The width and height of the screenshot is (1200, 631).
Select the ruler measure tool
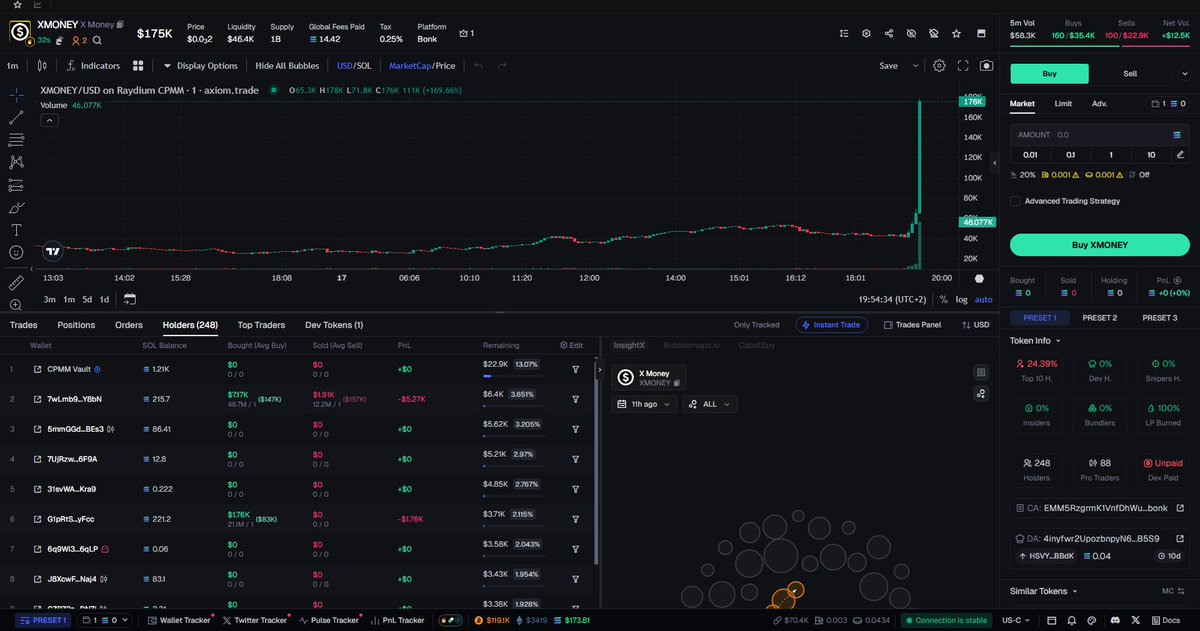(17, 284)
